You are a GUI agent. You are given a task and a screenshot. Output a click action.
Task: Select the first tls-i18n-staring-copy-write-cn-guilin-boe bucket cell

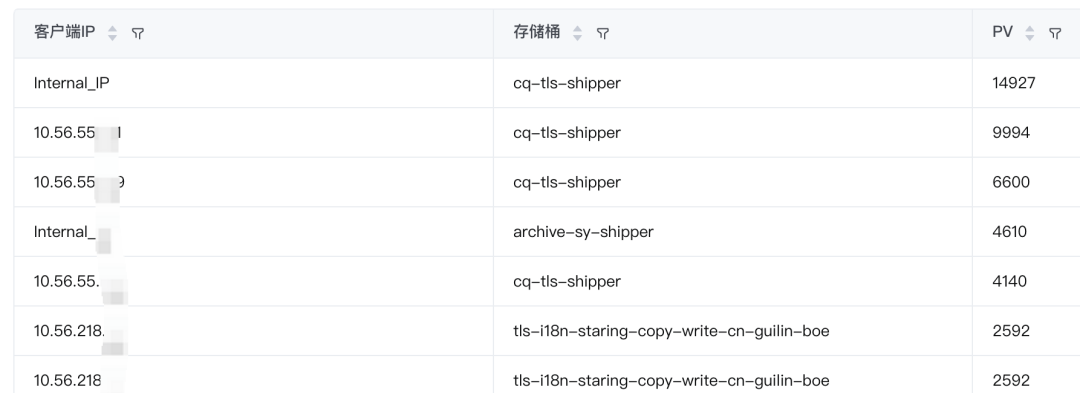point(671,331)
